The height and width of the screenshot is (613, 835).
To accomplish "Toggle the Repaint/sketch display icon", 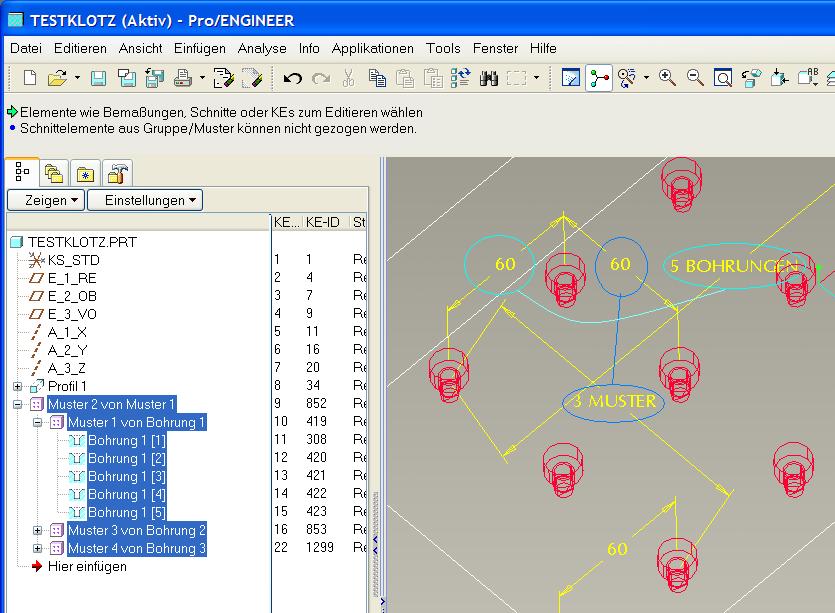I will click(571, 78).
